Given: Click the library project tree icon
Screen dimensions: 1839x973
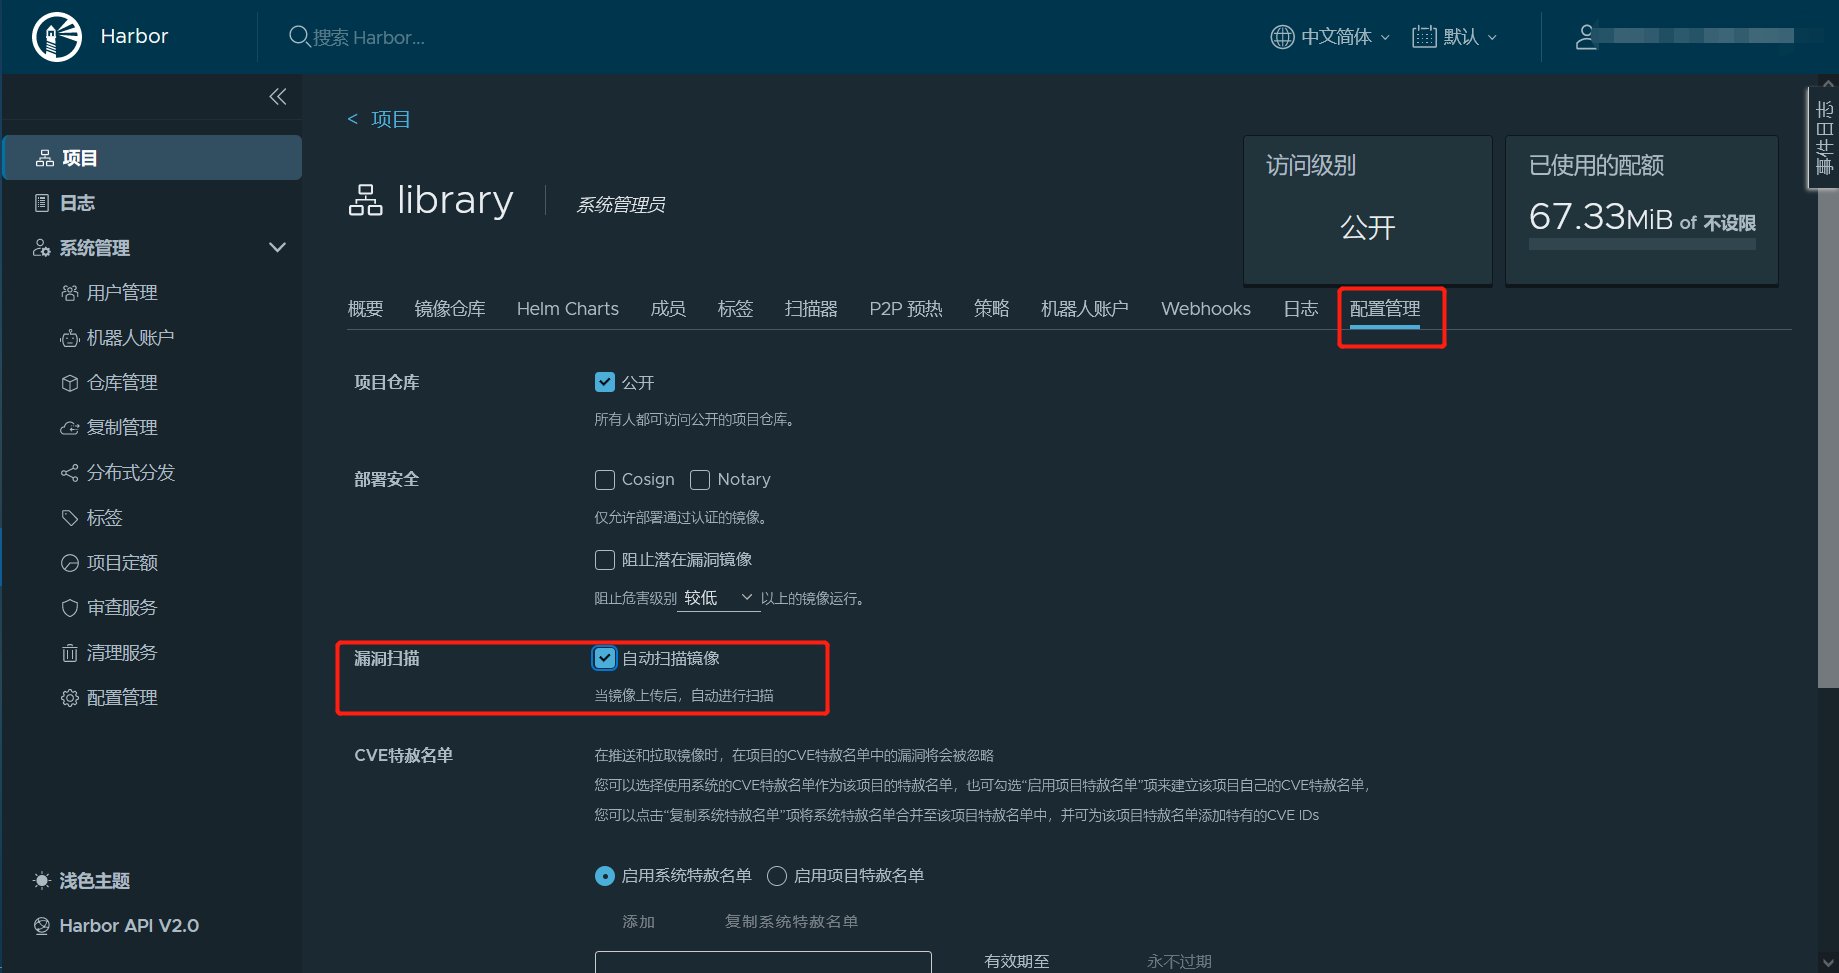Looking at the screenshot, I should (366, 200).
